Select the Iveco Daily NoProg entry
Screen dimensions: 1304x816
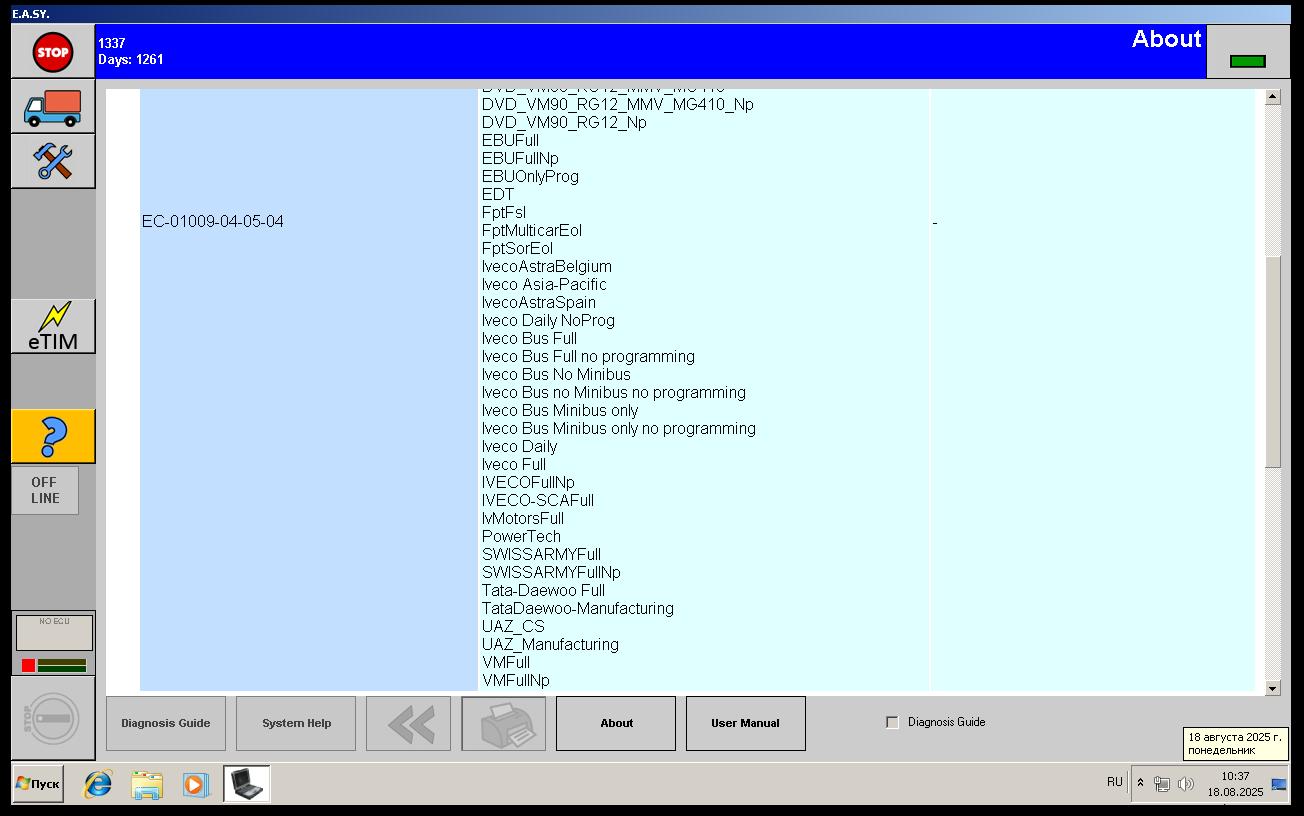(548, 320)
